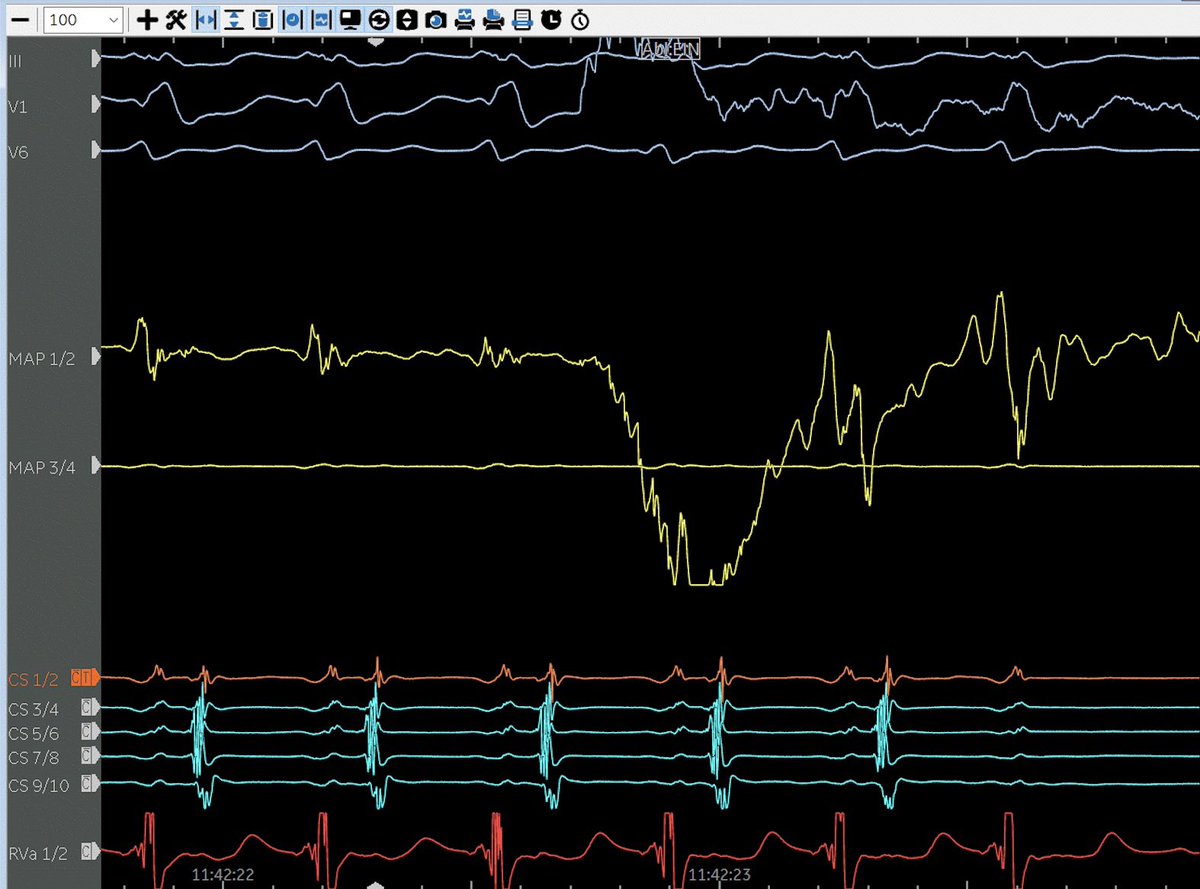Open the alarm clock timing icon
The image size is (1200, 889).
(x=551, y=19)
